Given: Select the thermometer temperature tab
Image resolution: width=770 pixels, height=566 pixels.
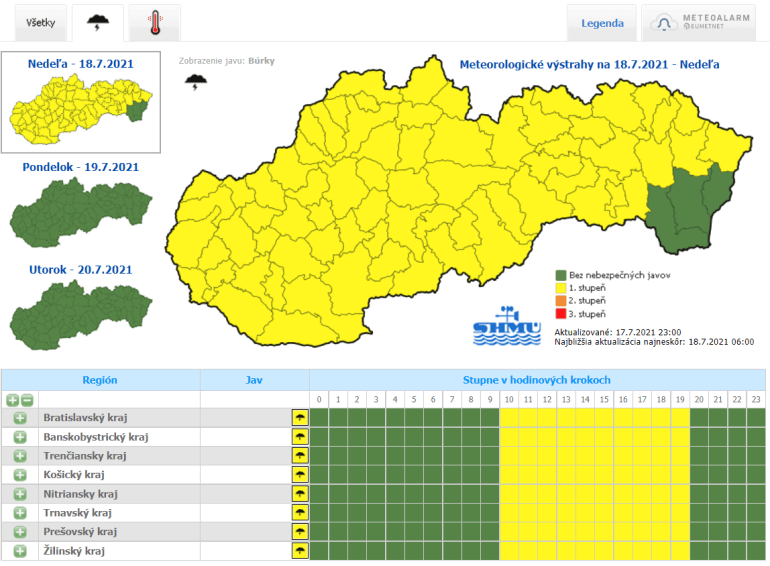Looking at the screenshot, I should coord(155,23).
